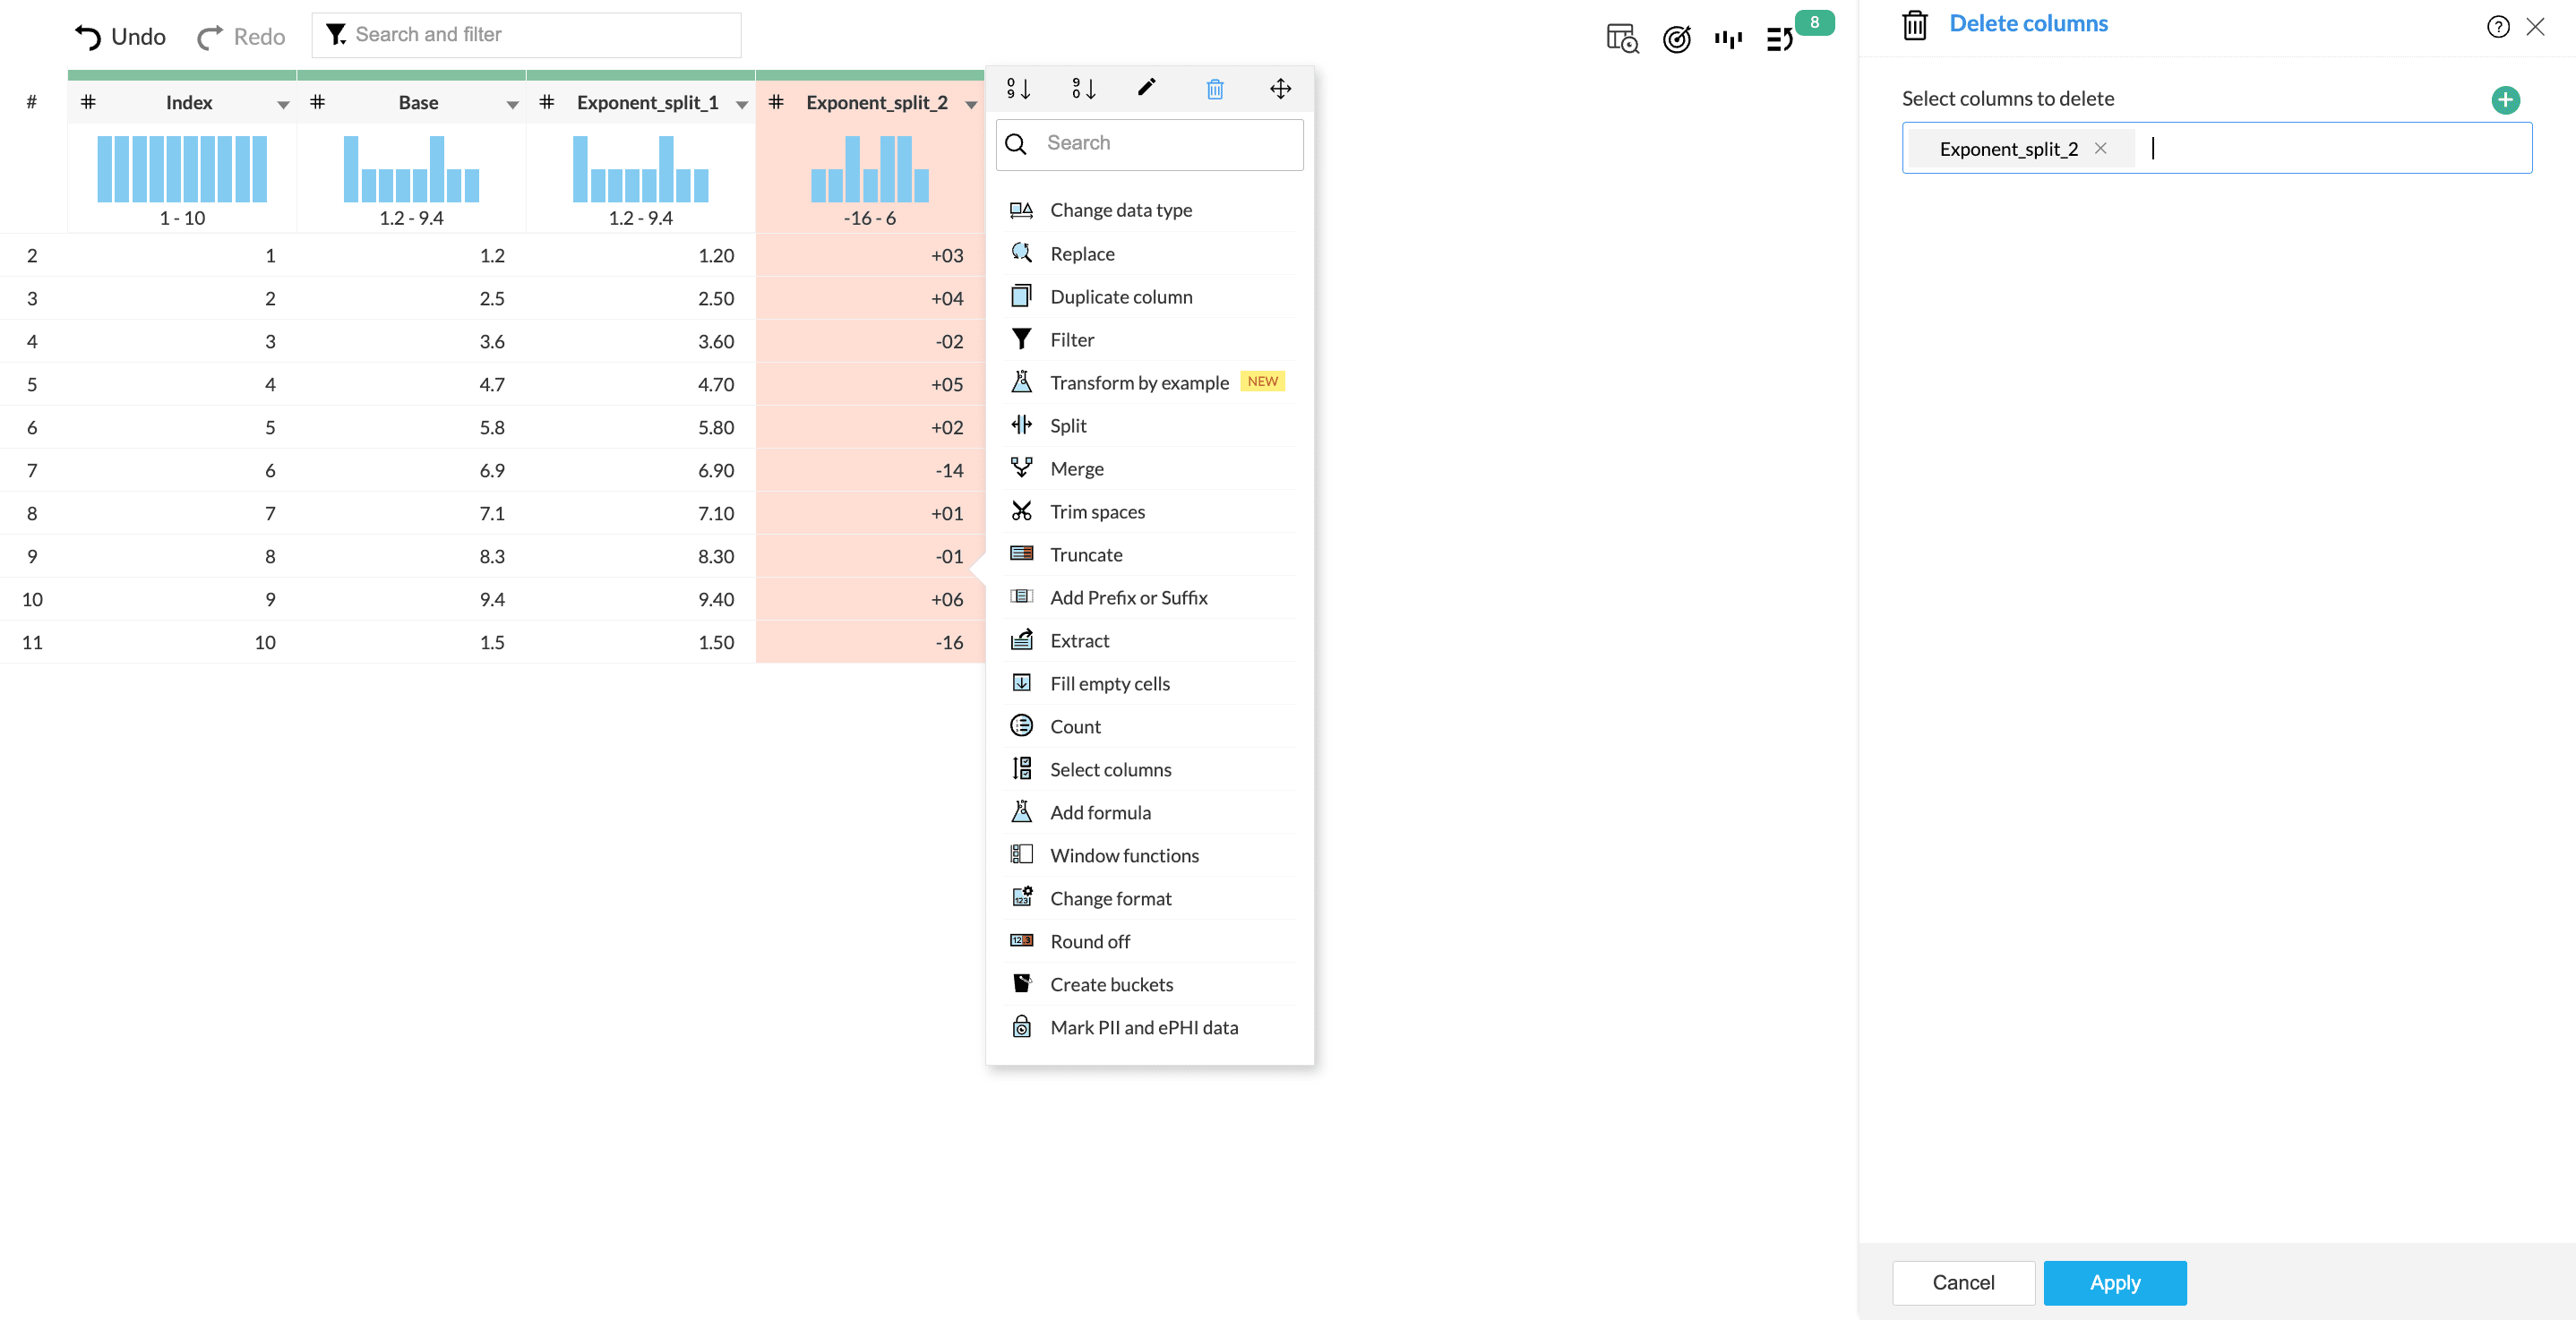Expand the Index column dropdown arrow
The height and width of the screenshot is (1320, 2576).
(283, 104)
